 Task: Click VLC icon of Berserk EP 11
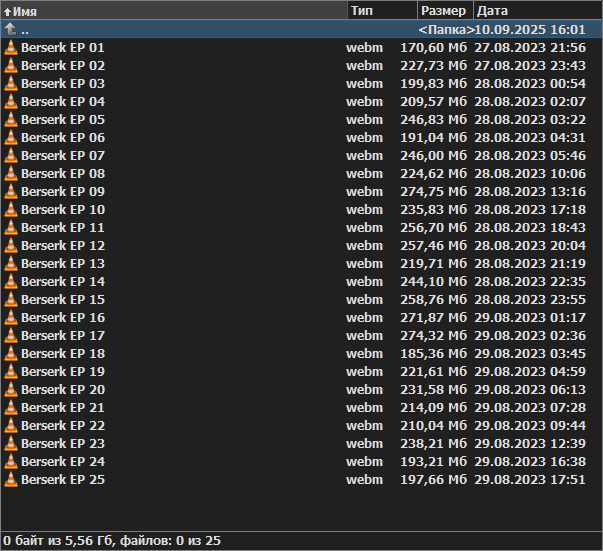[x=11, y=227]
